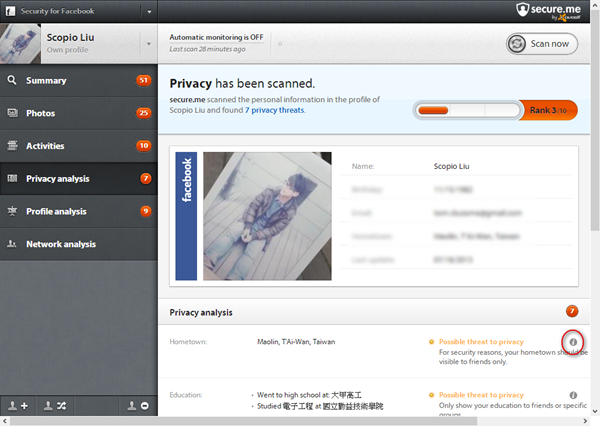Image resolution: width=600 pixels, height=426 pixels.
Task: Click the Facebook icon in title bar
Action: click(10, 11)
